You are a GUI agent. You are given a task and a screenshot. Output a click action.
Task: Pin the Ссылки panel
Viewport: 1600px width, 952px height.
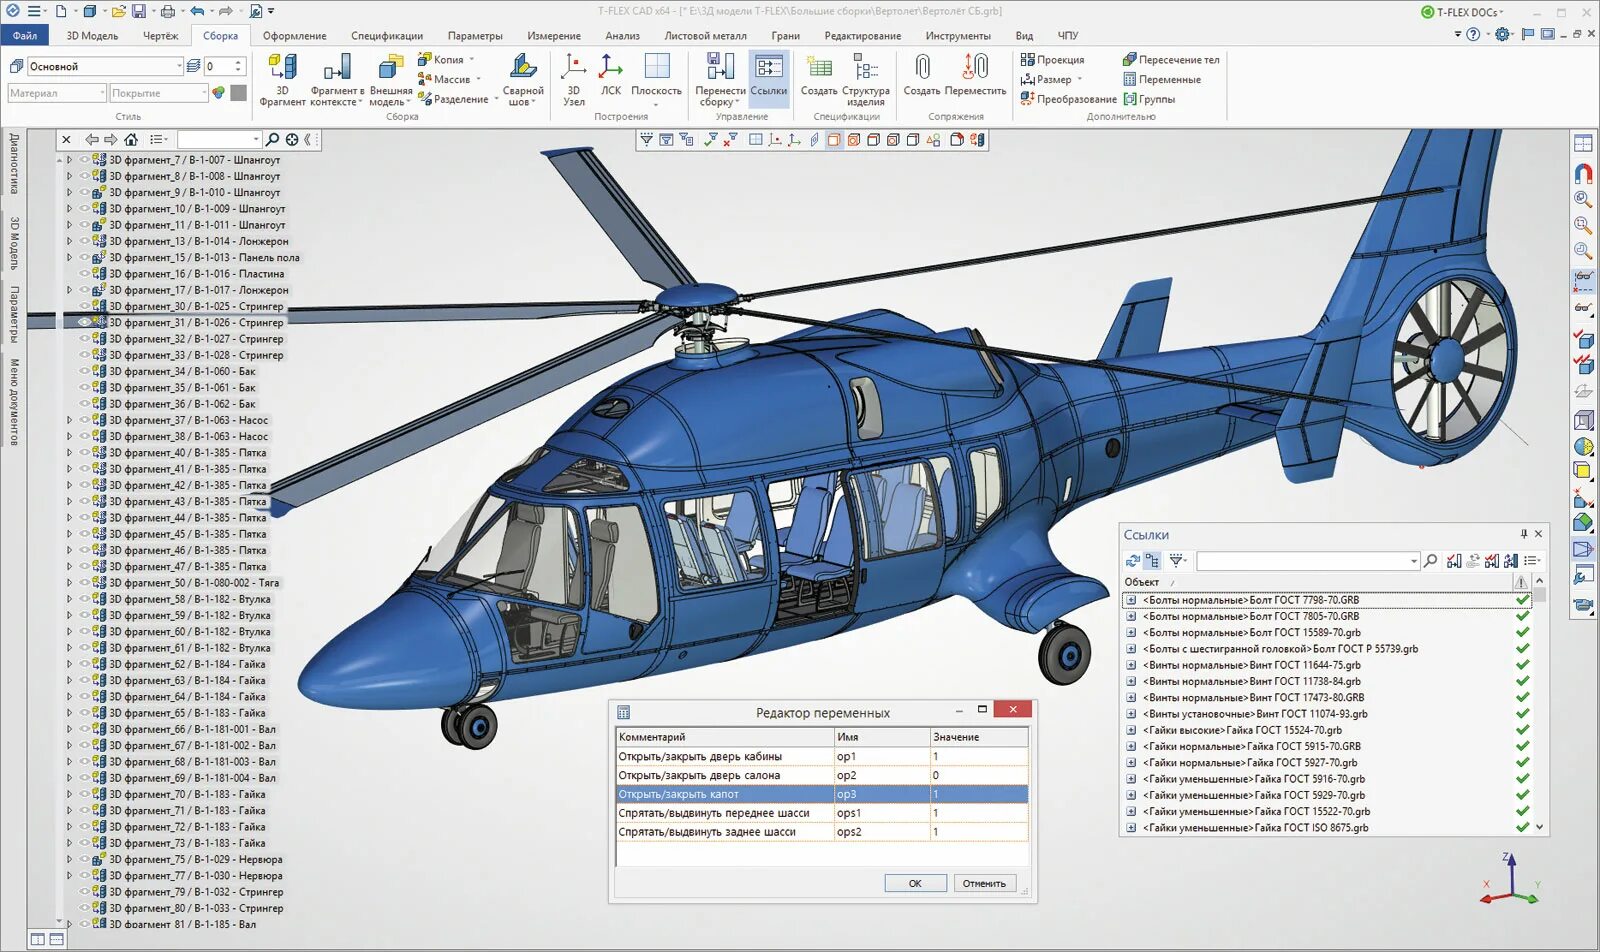pyautogui.click(x=1524, y=534)
